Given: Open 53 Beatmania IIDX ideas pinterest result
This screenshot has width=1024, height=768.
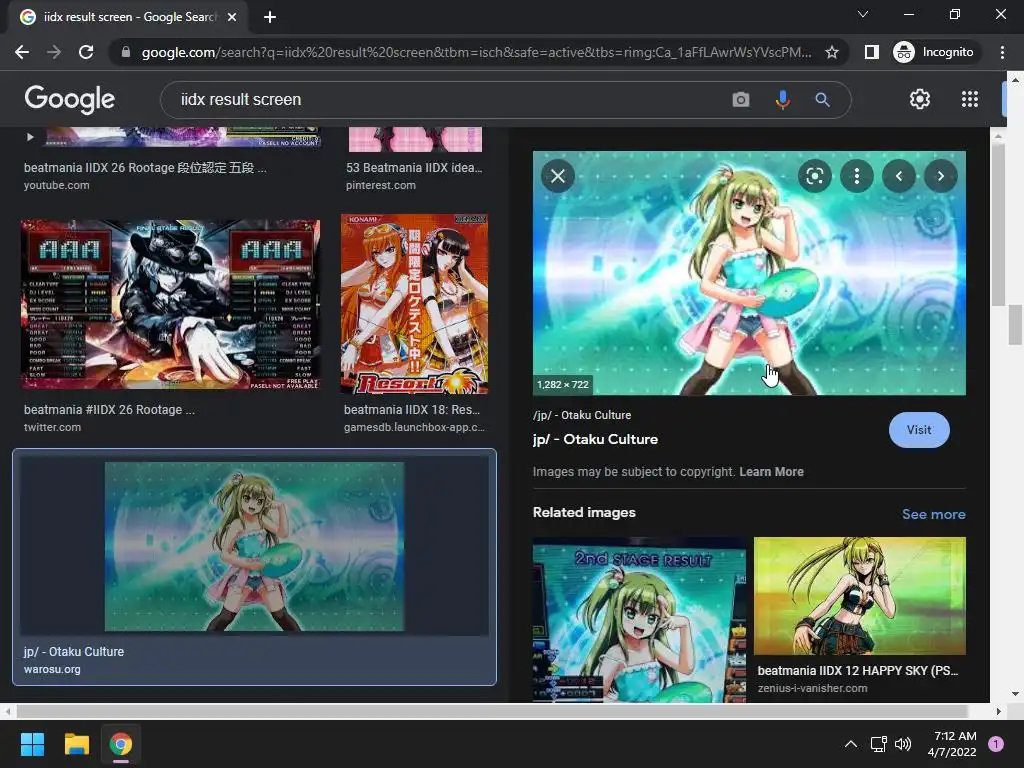Looking at the screenshot, I should (x=414, y=168).
